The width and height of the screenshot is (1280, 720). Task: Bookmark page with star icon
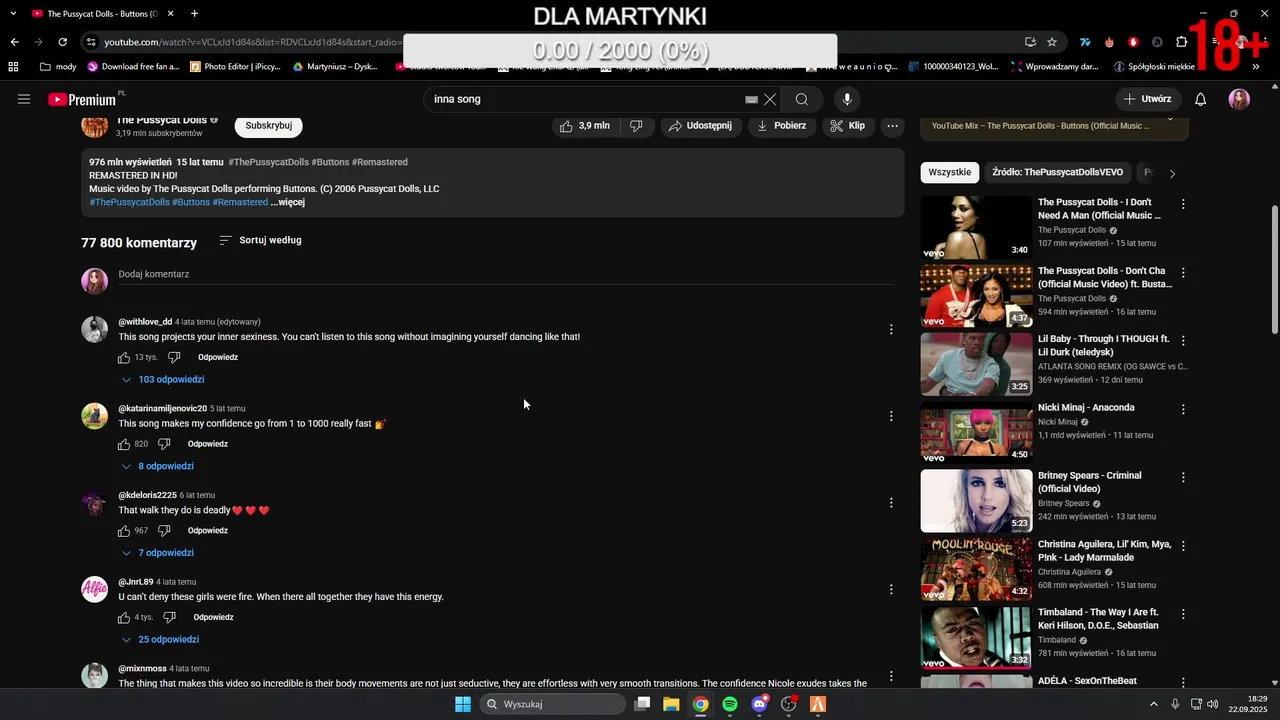[1052, 42]
